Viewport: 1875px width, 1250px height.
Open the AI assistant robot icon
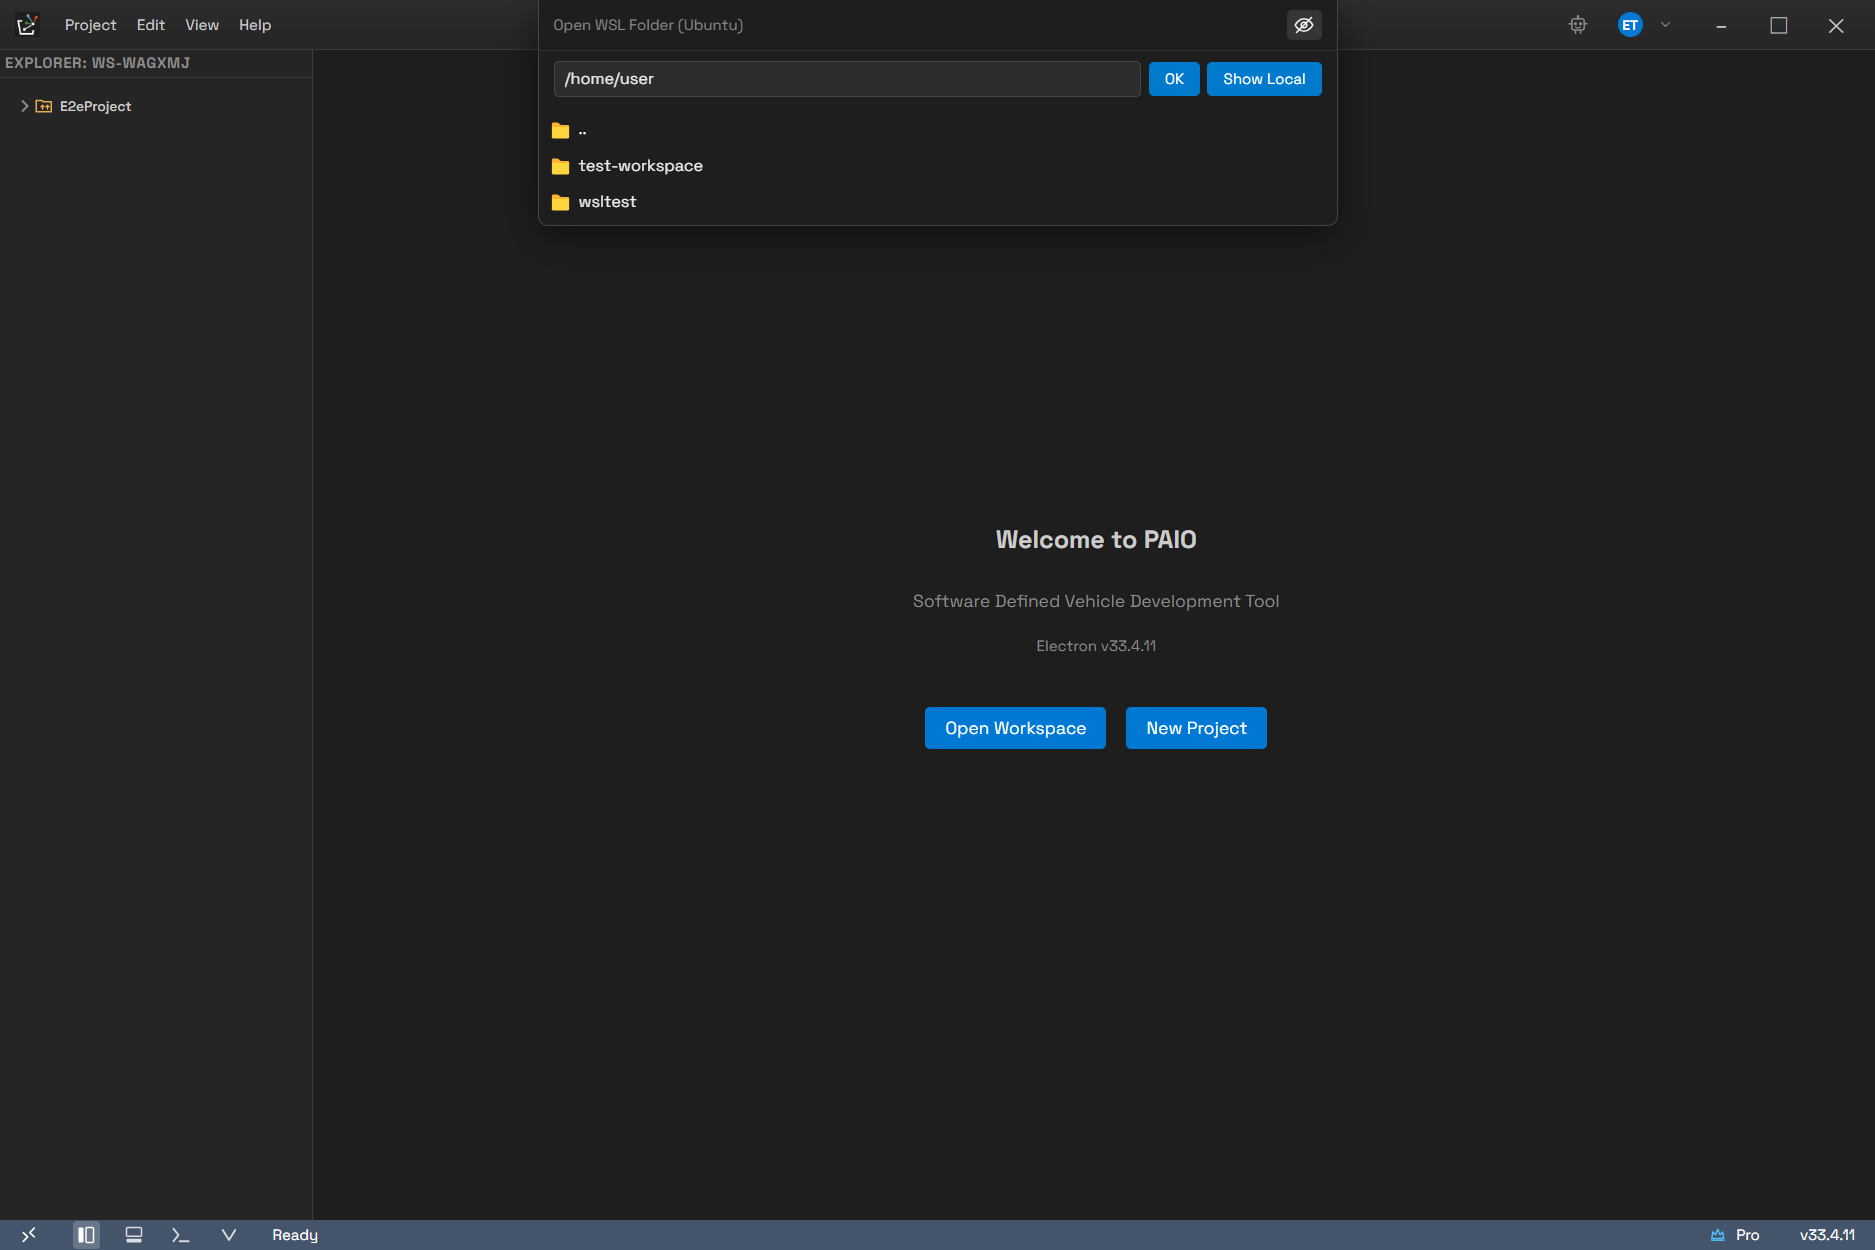click(x=1578, y=25)
